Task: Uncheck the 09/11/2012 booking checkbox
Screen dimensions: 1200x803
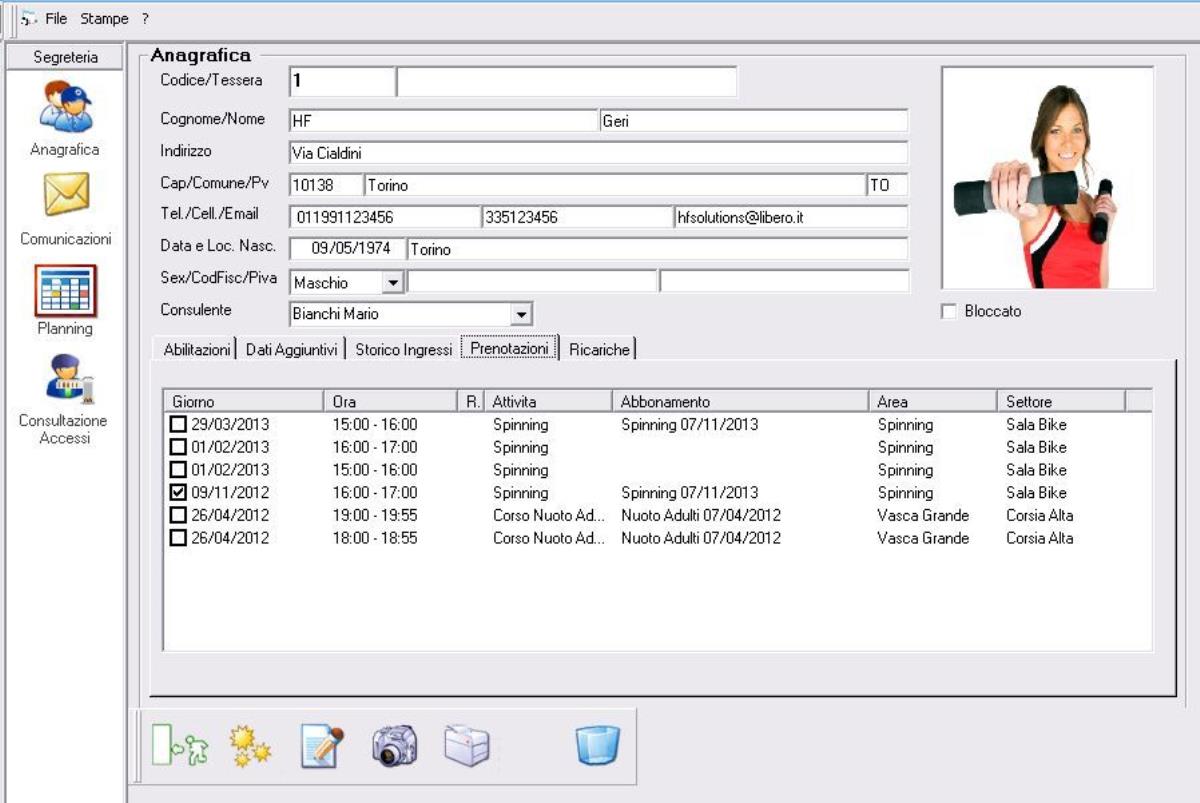Action: point(178,493)
